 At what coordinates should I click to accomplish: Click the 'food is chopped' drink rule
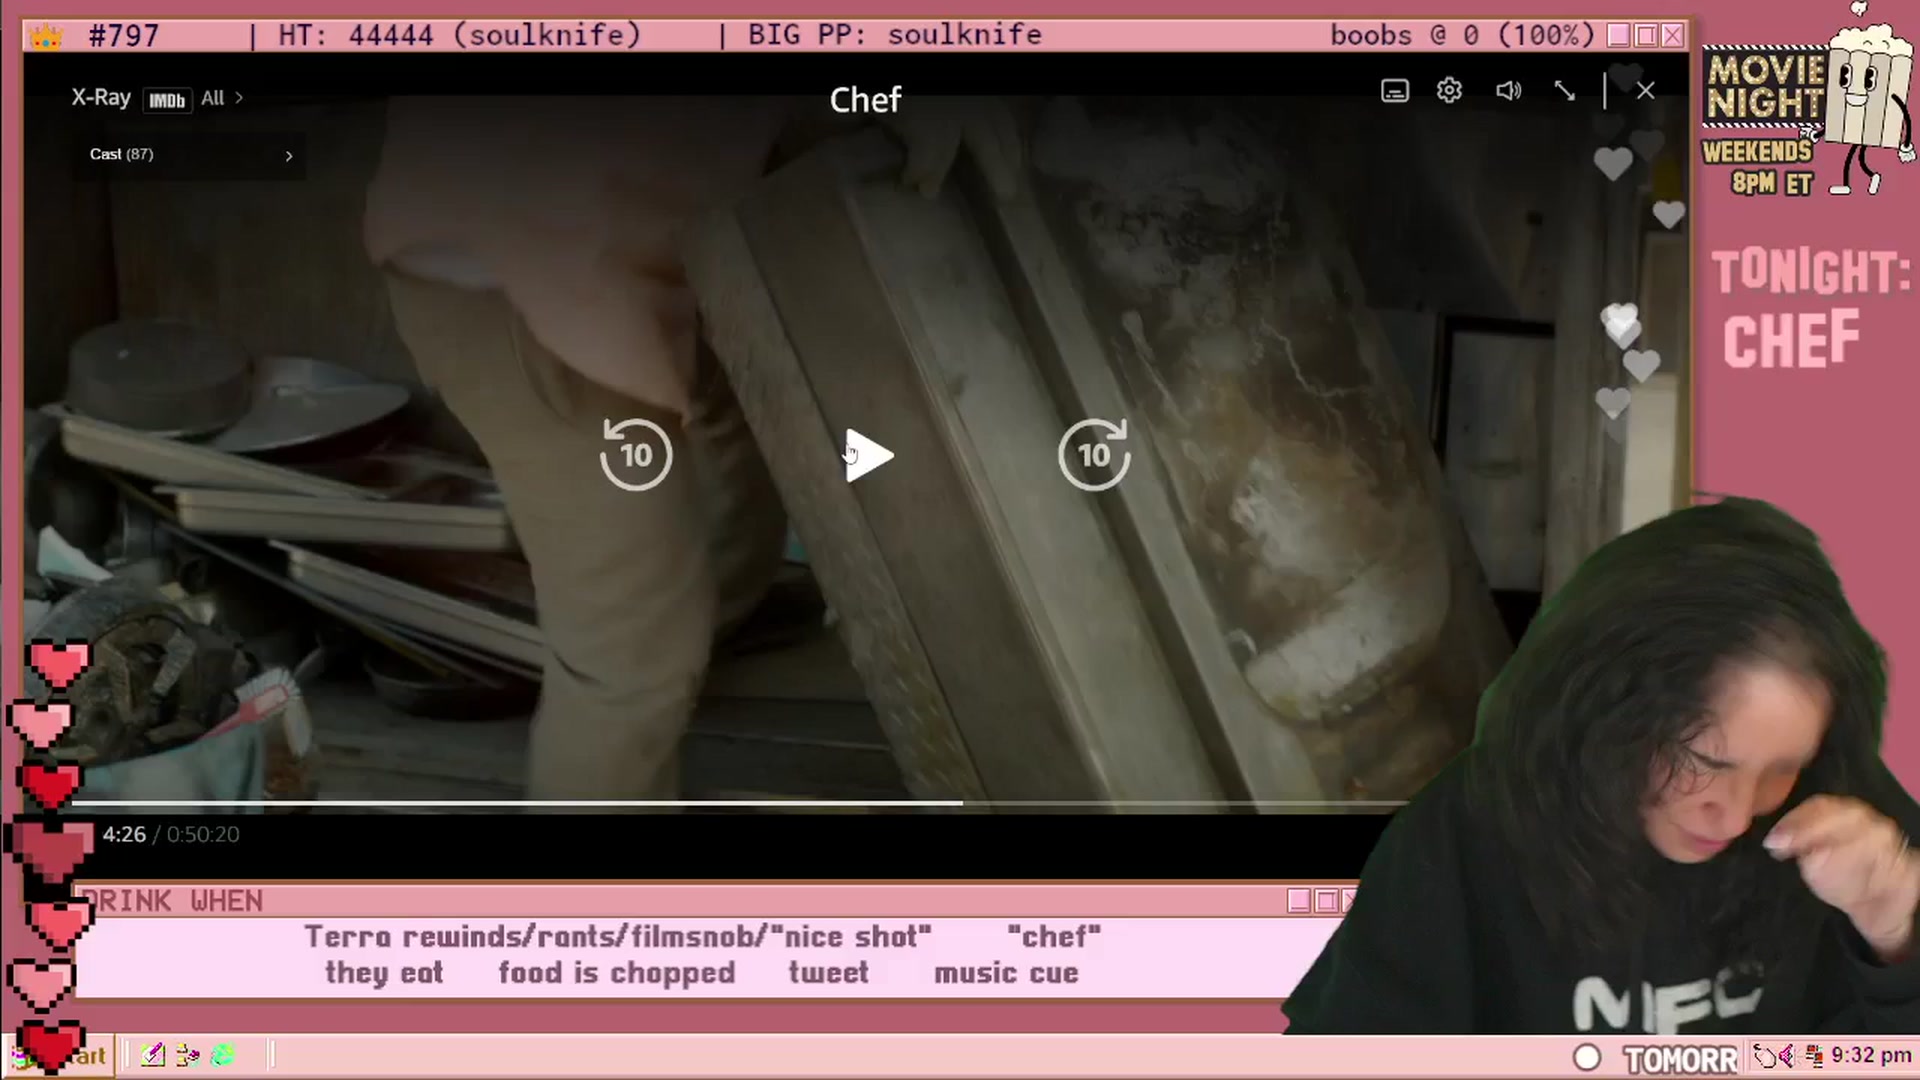pos(617,973)
